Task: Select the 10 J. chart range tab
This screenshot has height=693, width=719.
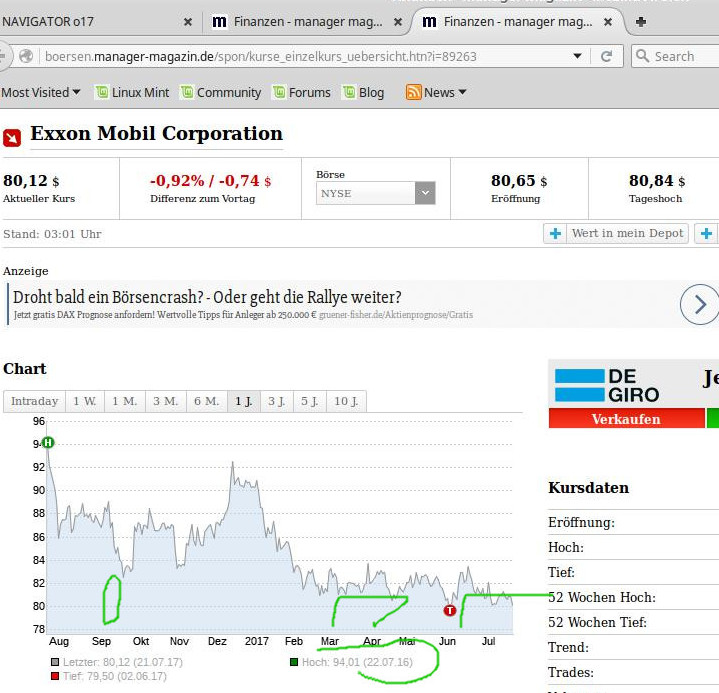Action: point(346,401)
